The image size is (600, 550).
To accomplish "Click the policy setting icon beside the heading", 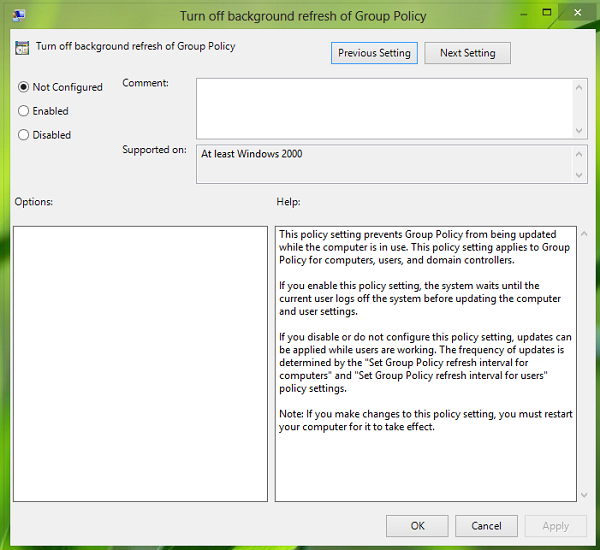I will tap(23, 46).
